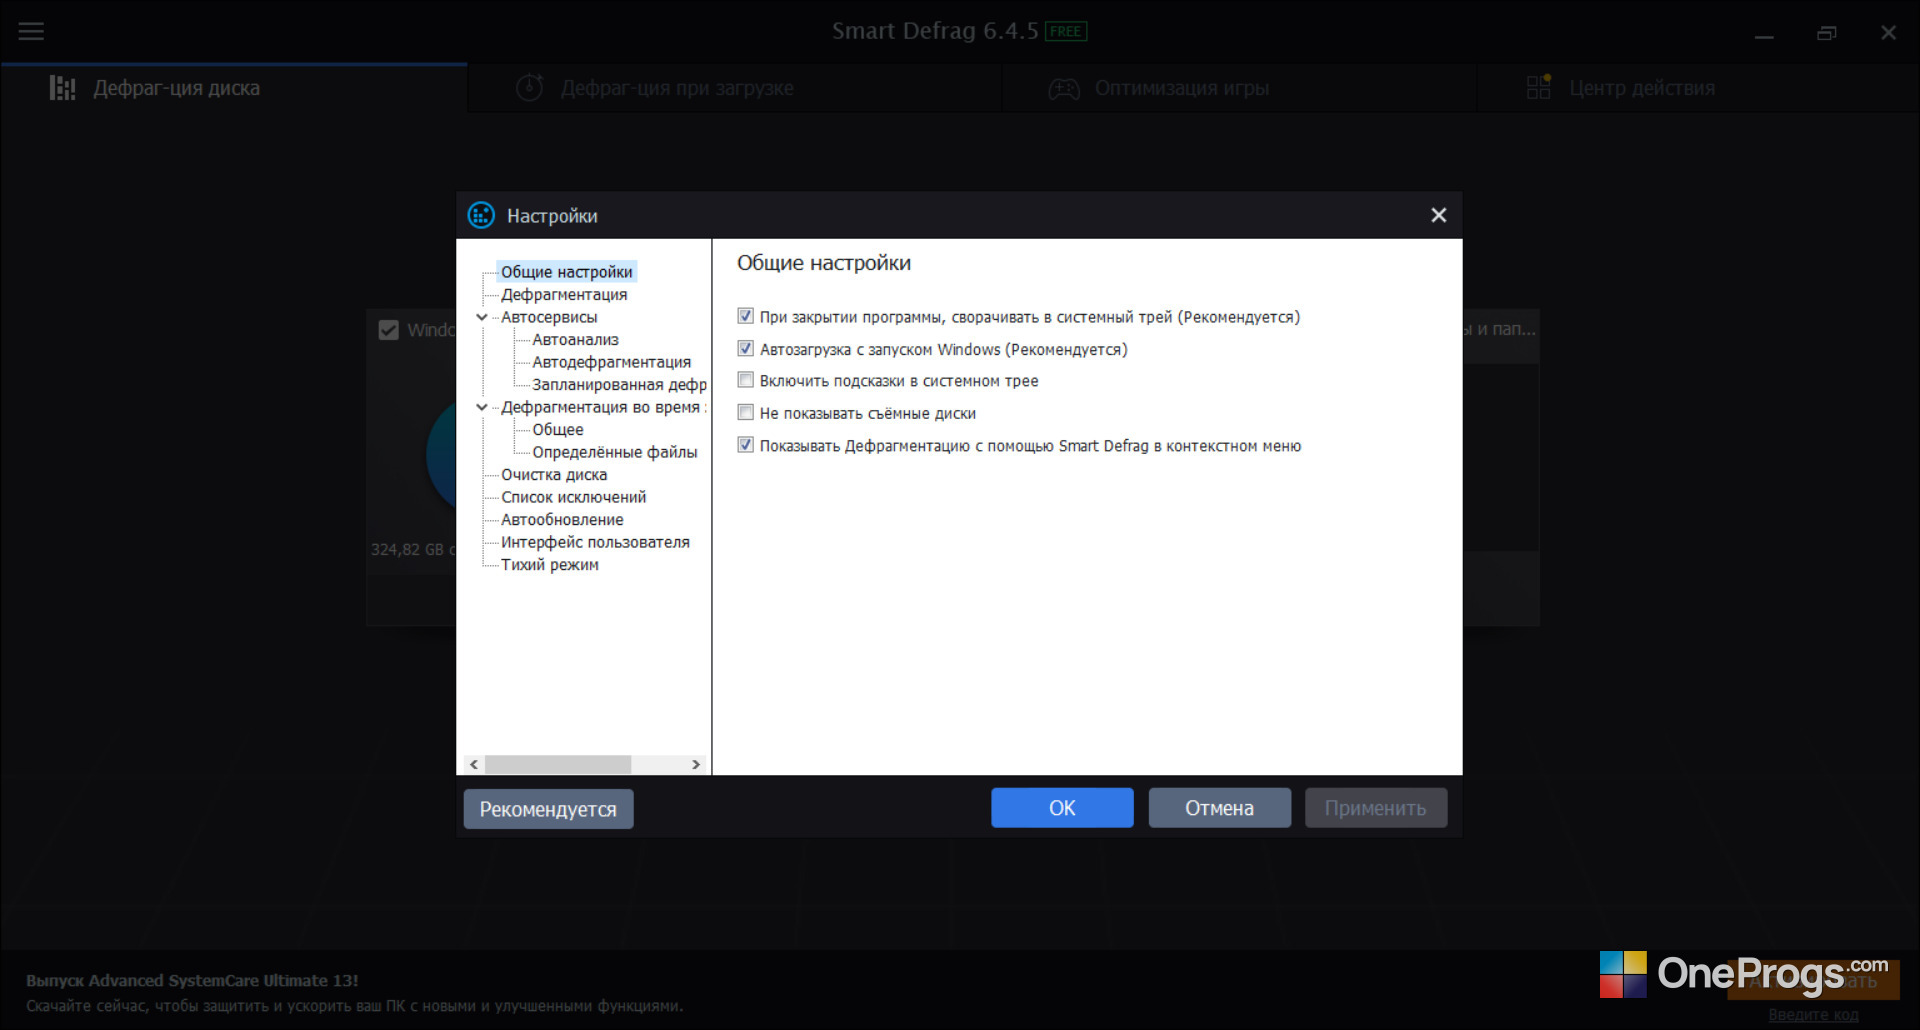Screen dimensions: 1920x1030
Task: Restore the Smart Defrag window size
Action: click(1826, 33)
